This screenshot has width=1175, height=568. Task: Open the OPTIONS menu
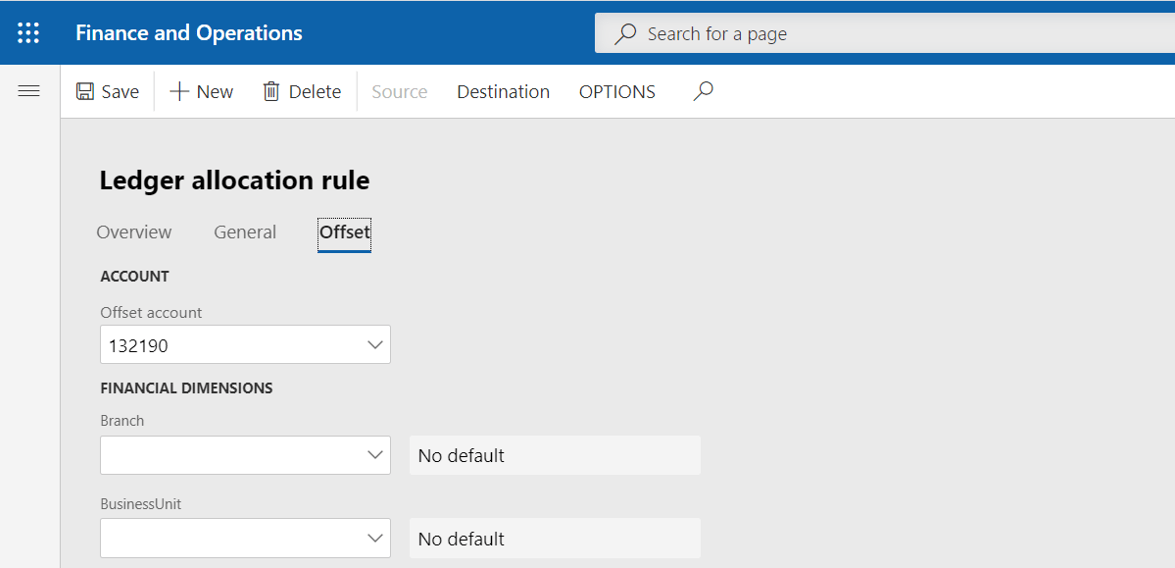tap(617, 91)
